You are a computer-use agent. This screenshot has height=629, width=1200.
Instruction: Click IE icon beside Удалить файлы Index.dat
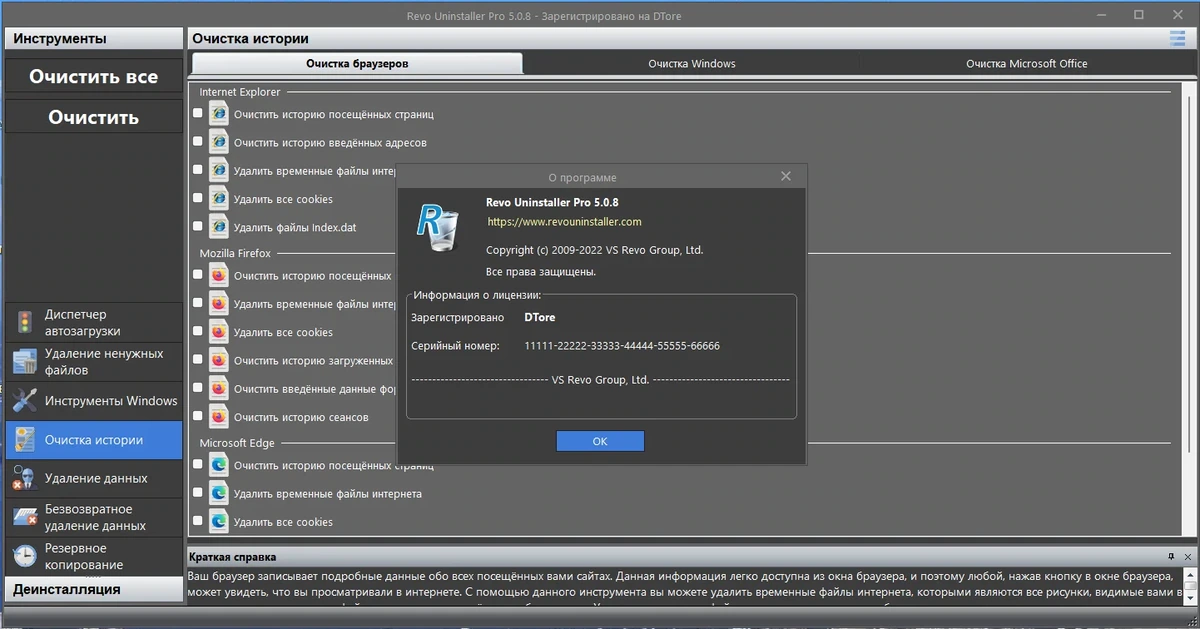coord(218,227)
